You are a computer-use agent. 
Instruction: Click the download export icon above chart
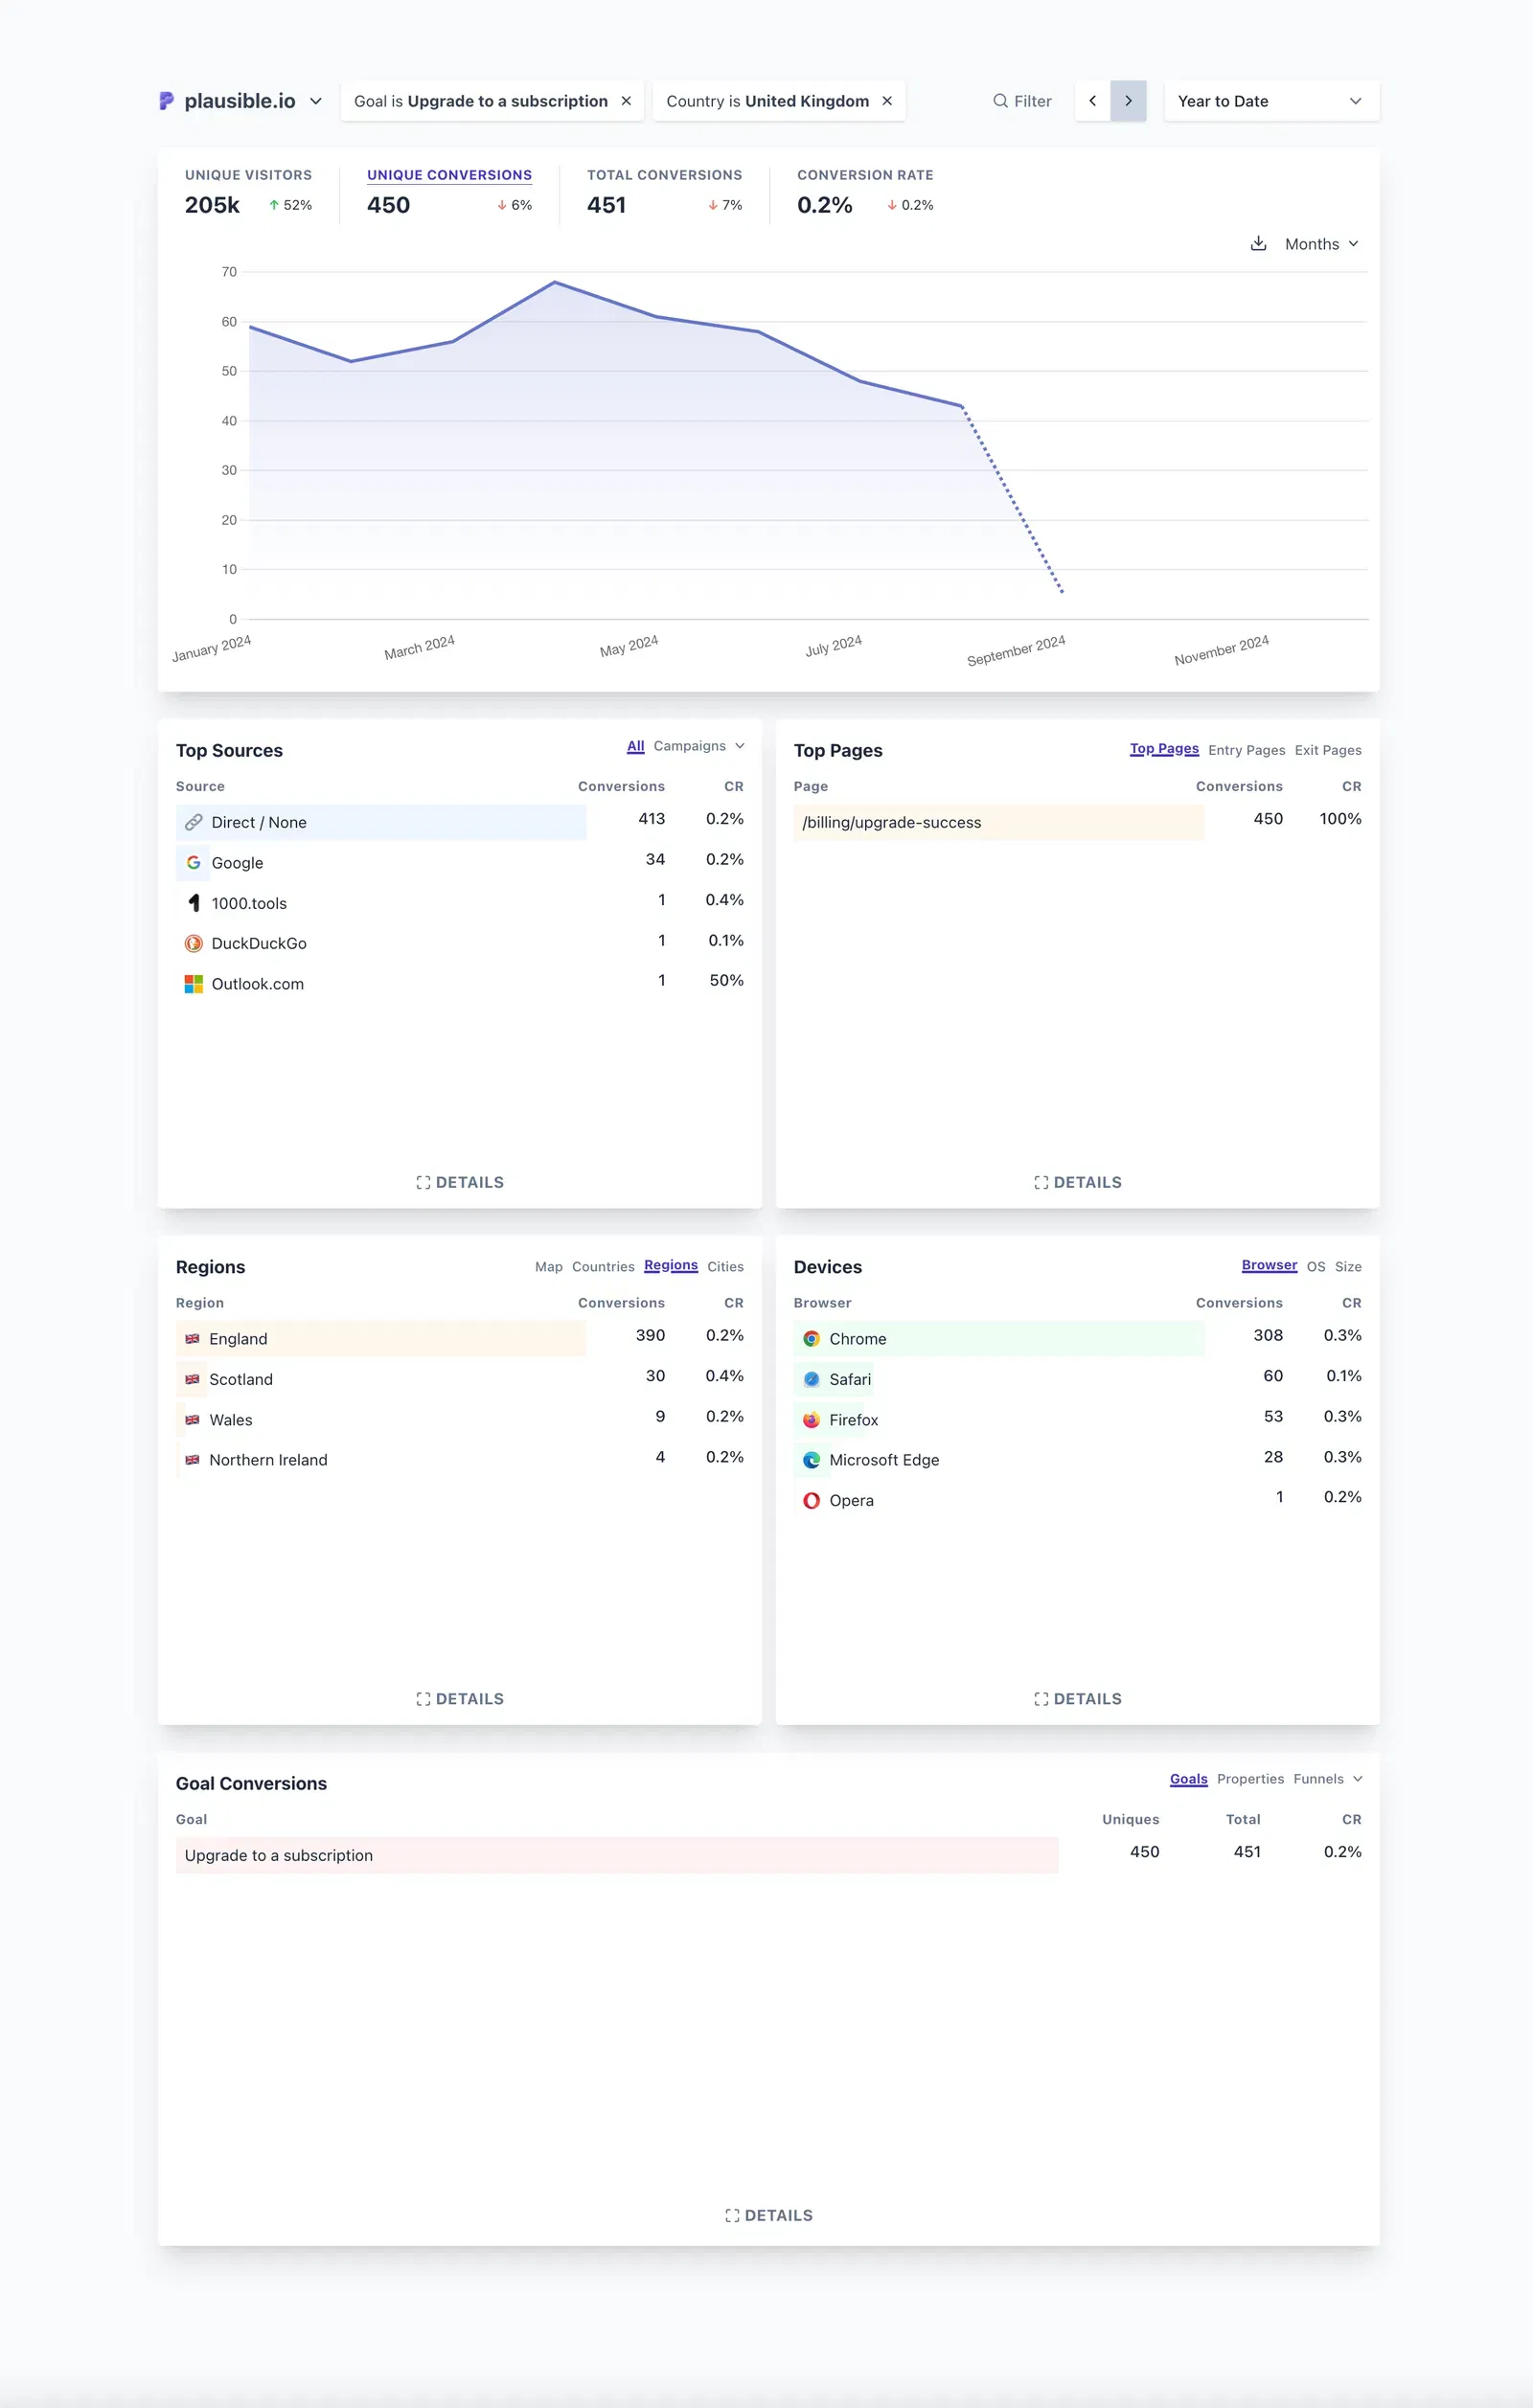click(1258, 244)
